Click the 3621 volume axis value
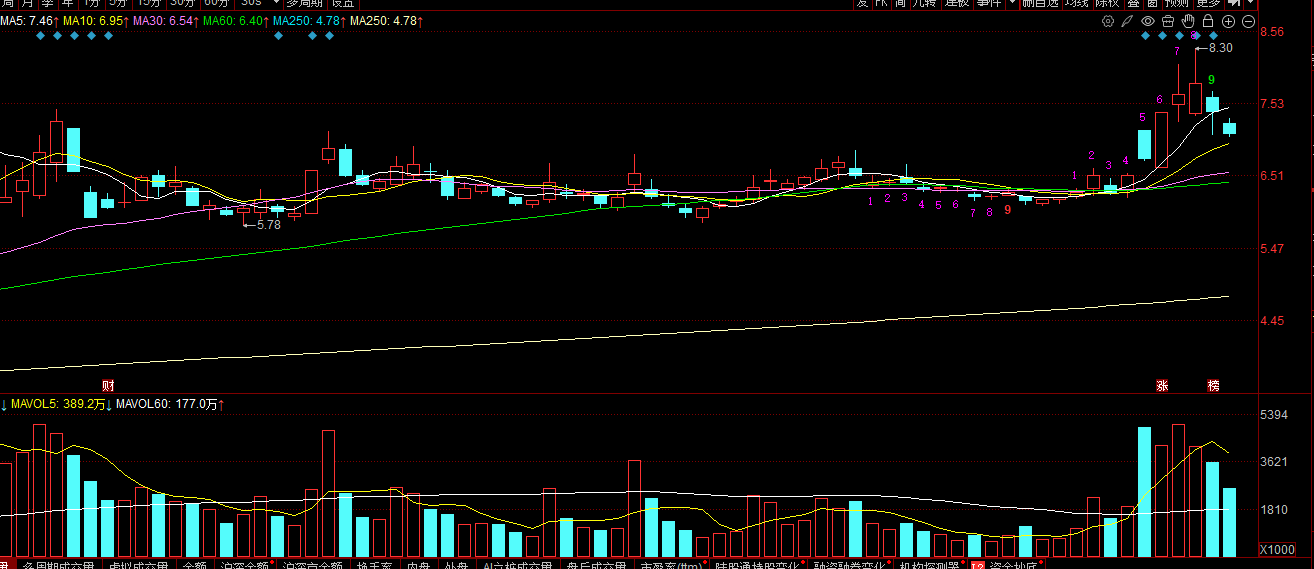Screen dimensions: 1314x569 [1272, 462]
